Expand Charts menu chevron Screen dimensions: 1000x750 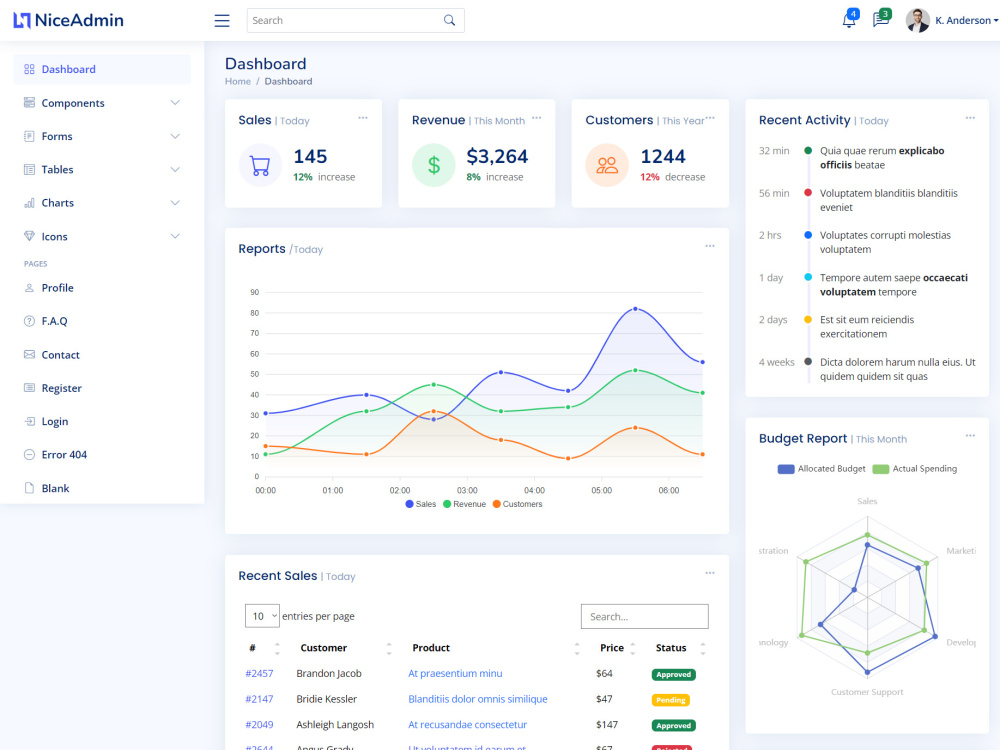(x=175, y=203)
